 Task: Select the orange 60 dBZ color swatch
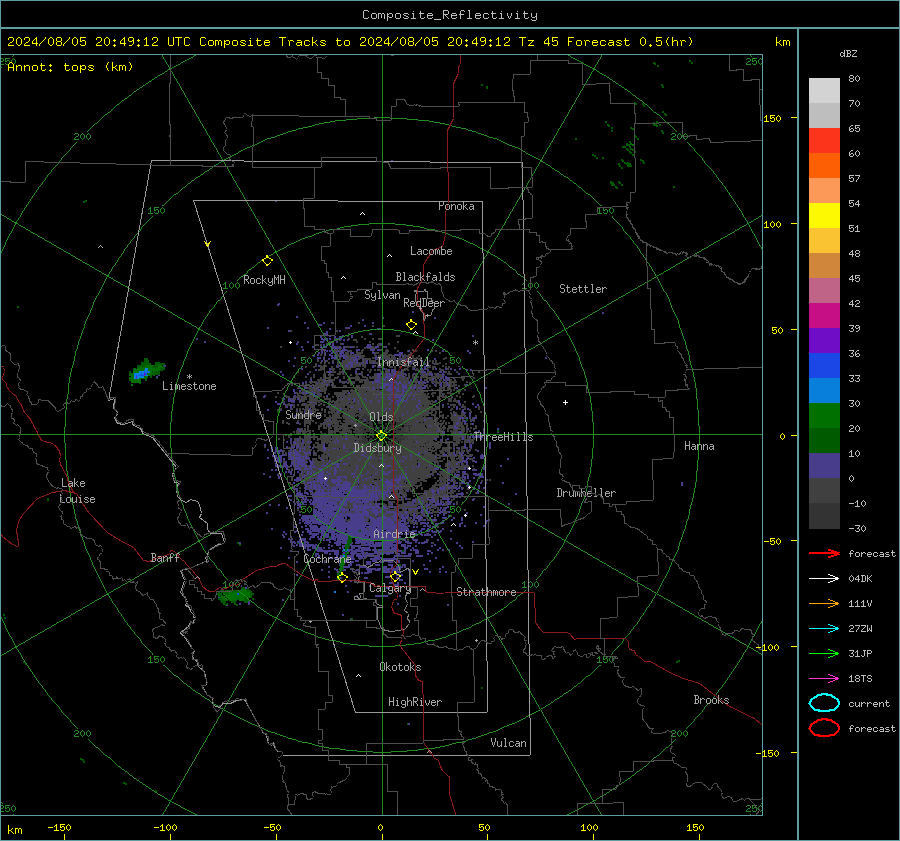824,165
